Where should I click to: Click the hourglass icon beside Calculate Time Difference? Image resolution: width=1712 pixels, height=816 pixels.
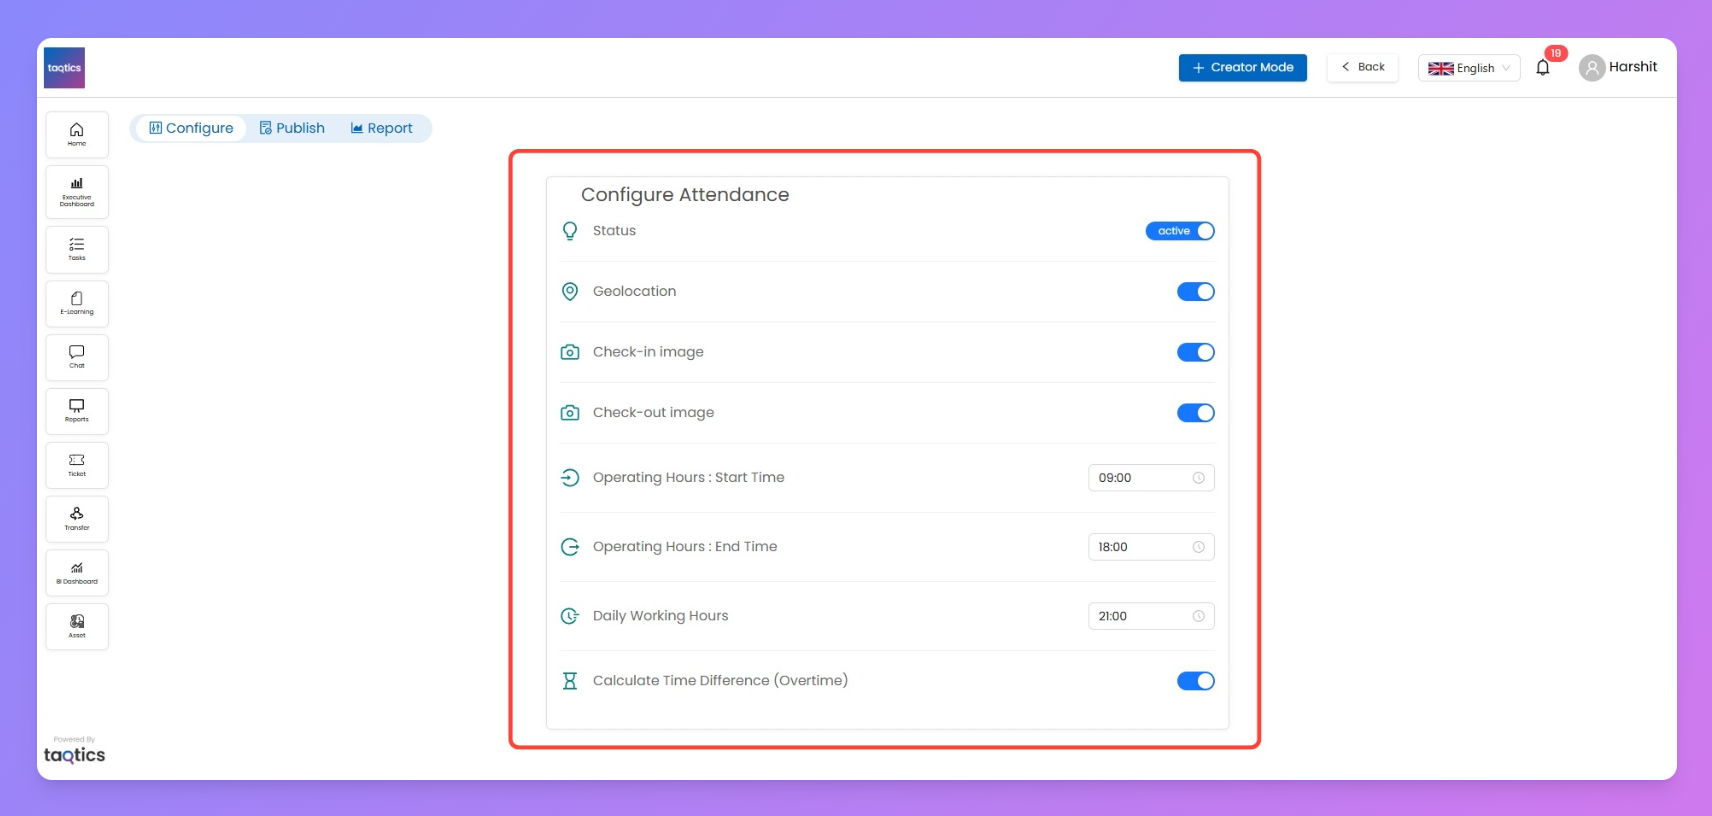coord(570,681)
